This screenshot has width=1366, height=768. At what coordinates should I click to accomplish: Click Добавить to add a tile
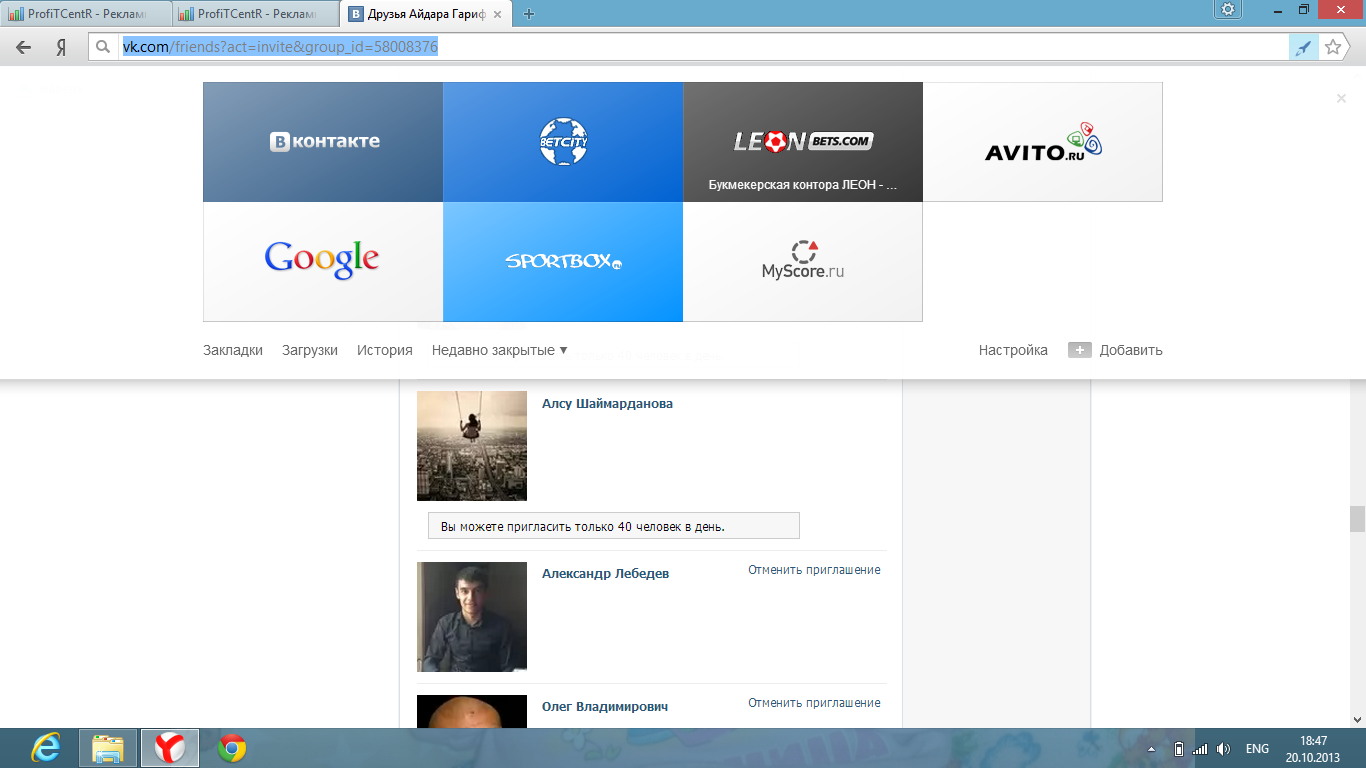[x=1115, y=350]
